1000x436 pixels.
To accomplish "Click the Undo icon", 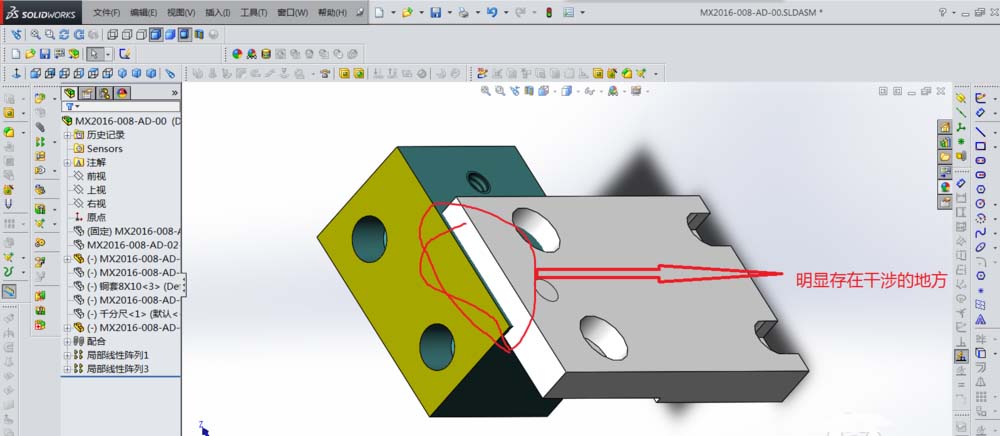I will click(x=492, y=12).
